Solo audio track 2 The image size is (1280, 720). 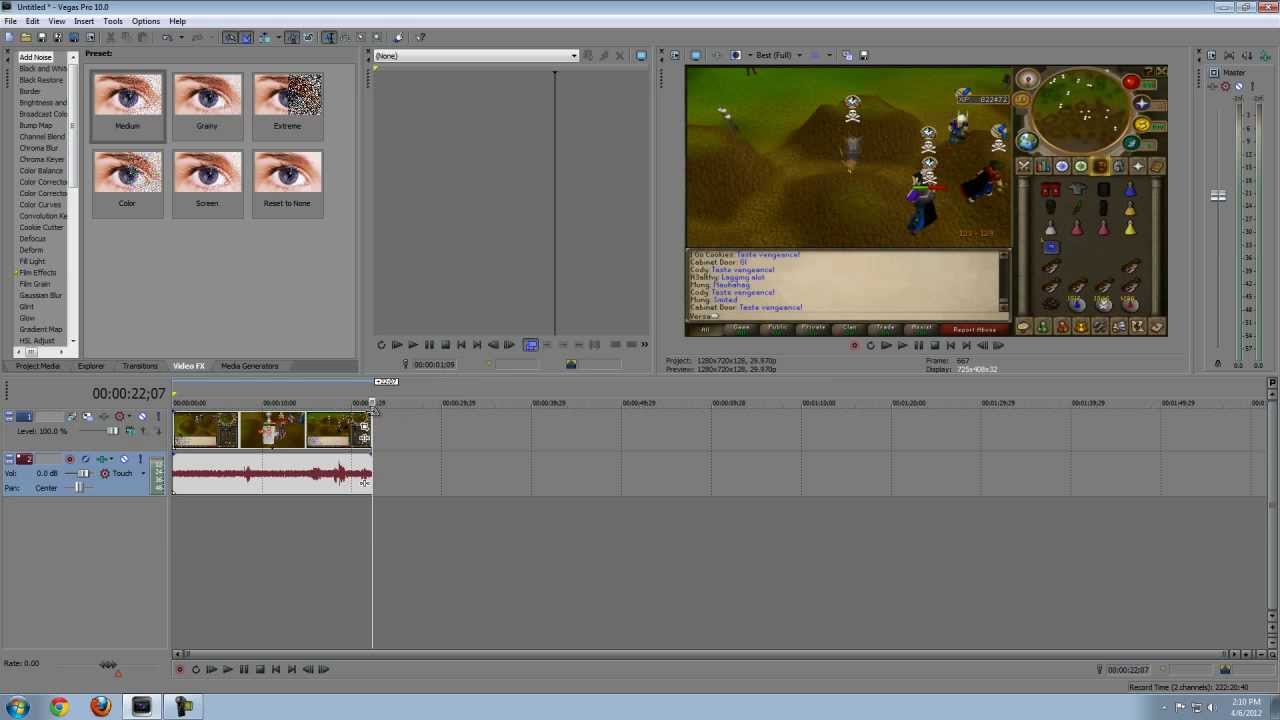coord(140,459)
